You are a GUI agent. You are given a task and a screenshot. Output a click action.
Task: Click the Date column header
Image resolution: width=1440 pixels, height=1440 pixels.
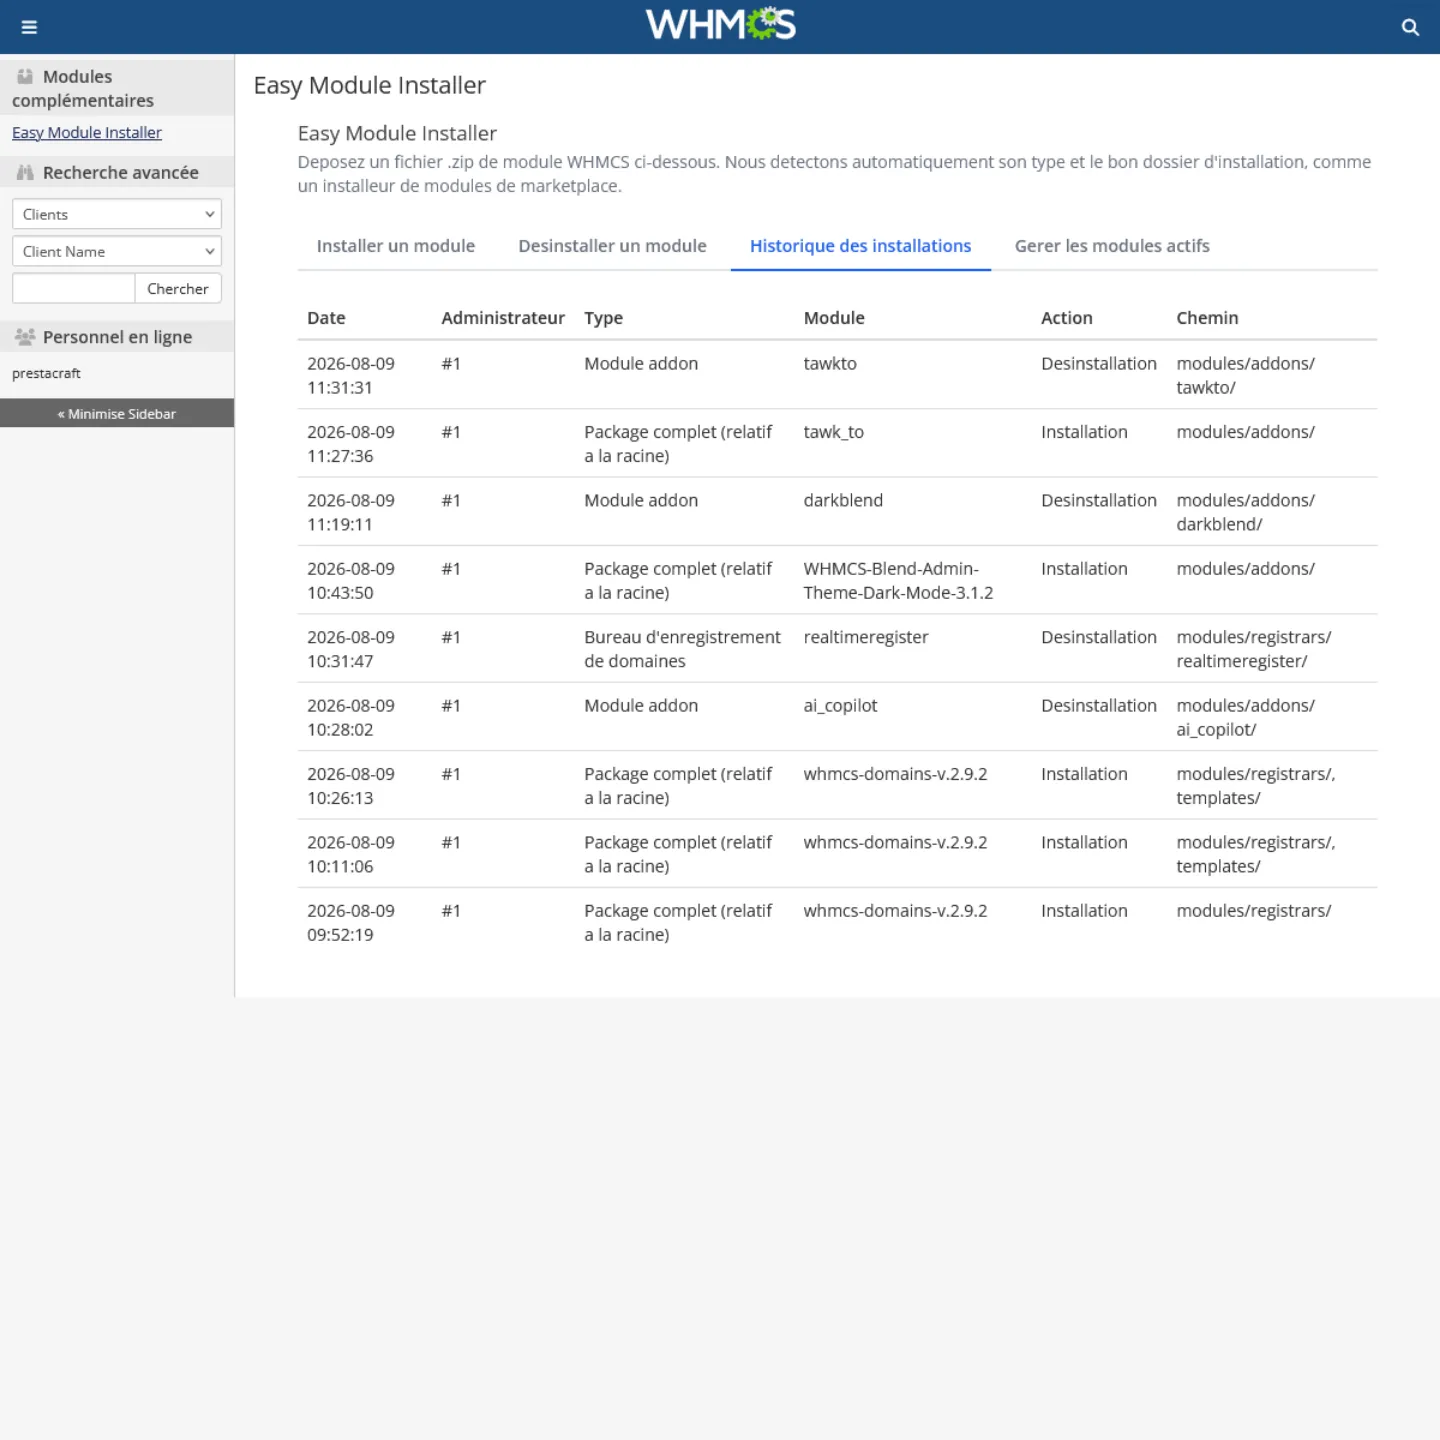pos(326,318)
